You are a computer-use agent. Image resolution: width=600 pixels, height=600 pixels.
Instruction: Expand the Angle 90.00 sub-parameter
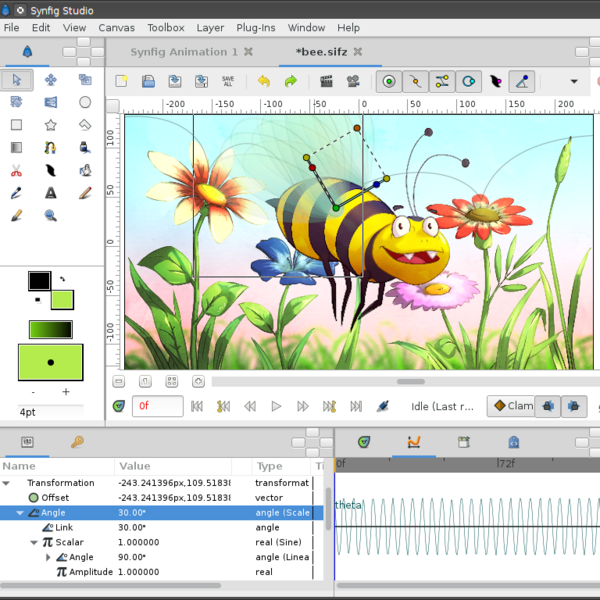[48, 557]
